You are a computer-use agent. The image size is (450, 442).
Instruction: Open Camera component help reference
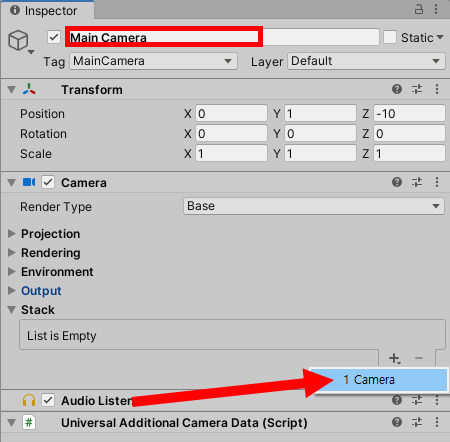[397, 182]
